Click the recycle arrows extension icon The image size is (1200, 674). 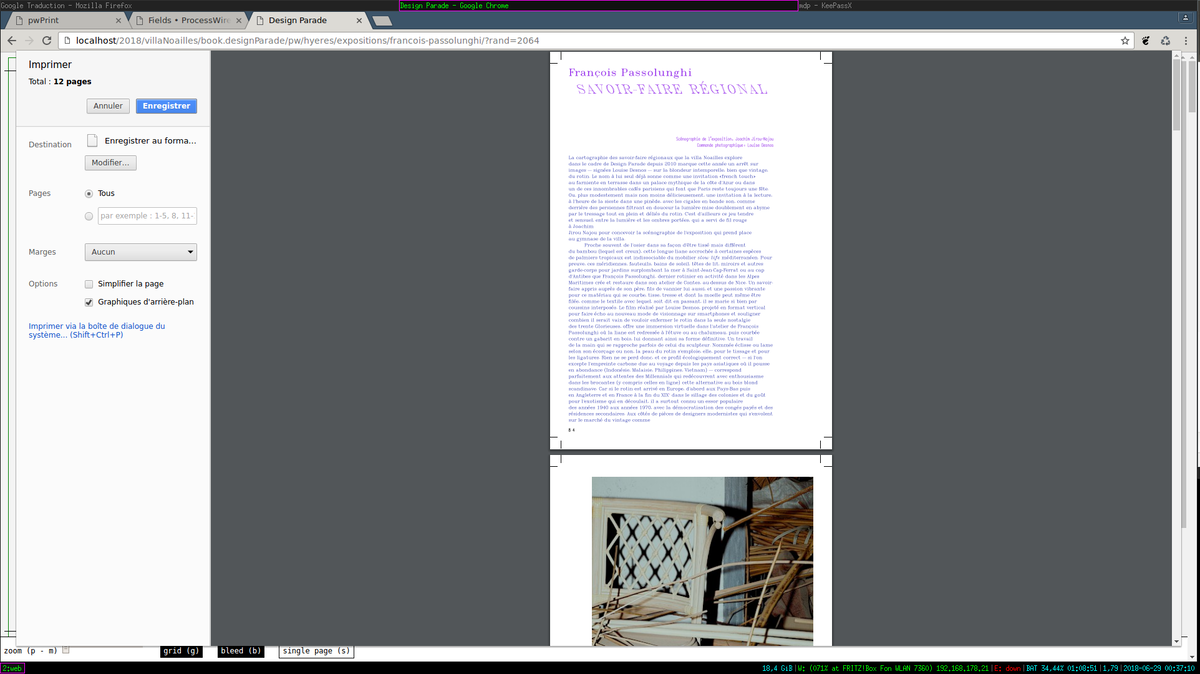(x=1165, y=41)
